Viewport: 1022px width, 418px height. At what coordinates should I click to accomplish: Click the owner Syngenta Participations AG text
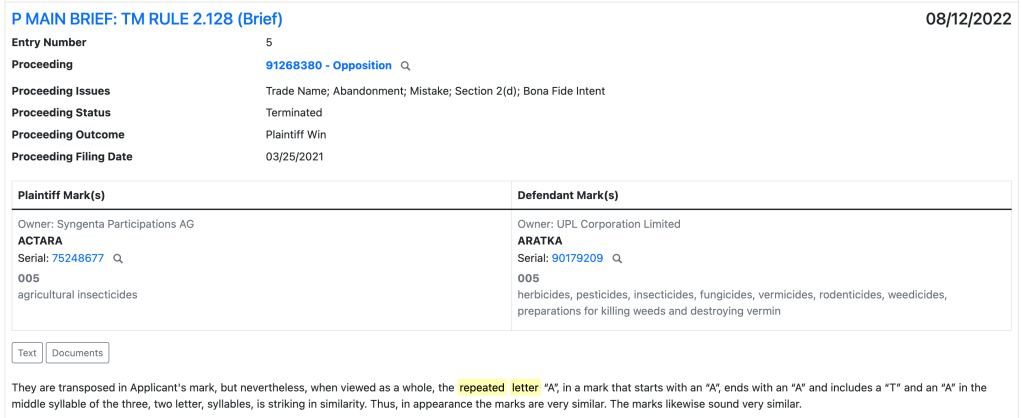point(106,224)
